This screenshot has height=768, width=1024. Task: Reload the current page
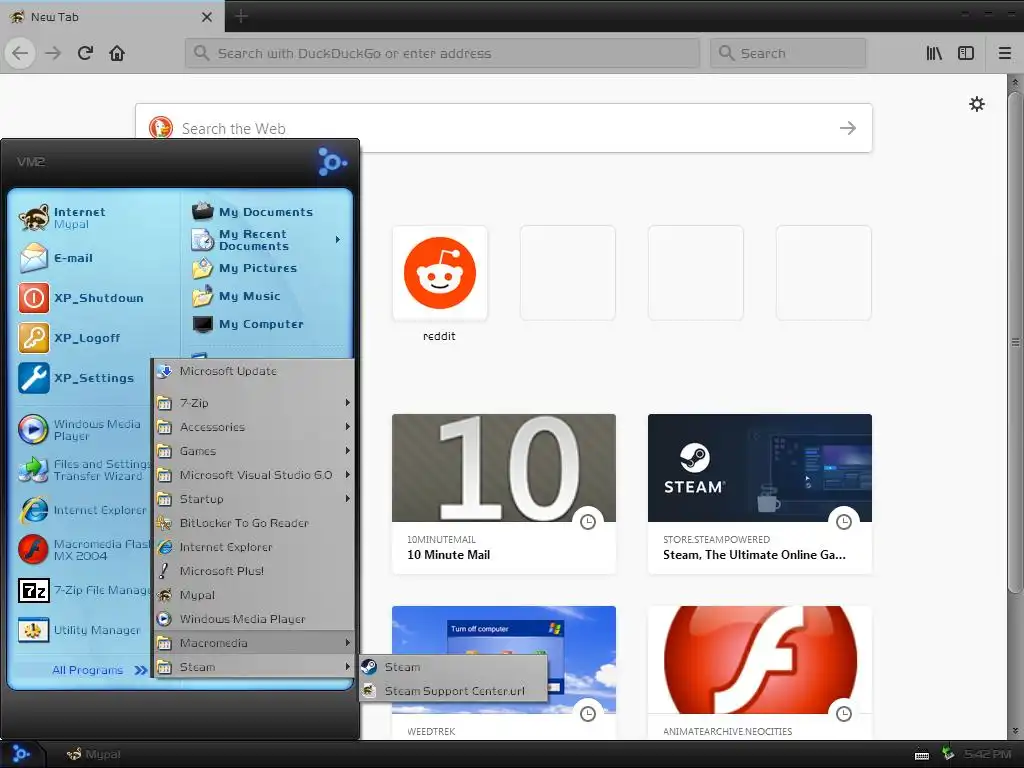(85, 53)
